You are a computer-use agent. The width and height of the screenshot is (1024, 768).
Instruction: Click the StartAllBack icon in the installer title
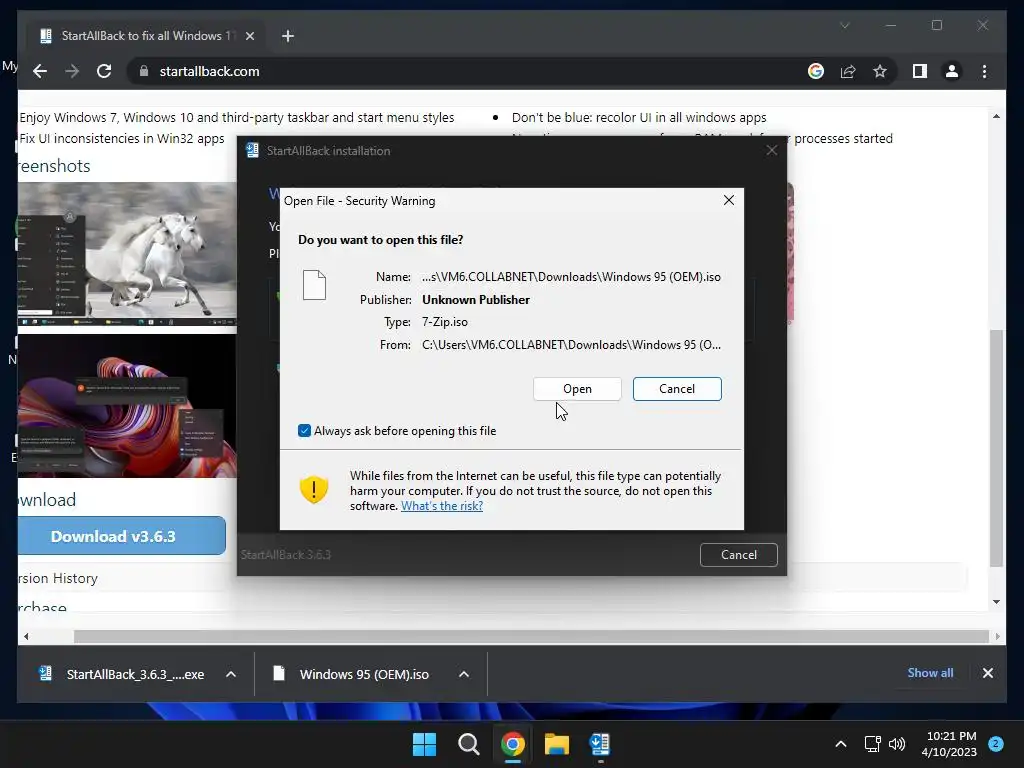(252, 150)
